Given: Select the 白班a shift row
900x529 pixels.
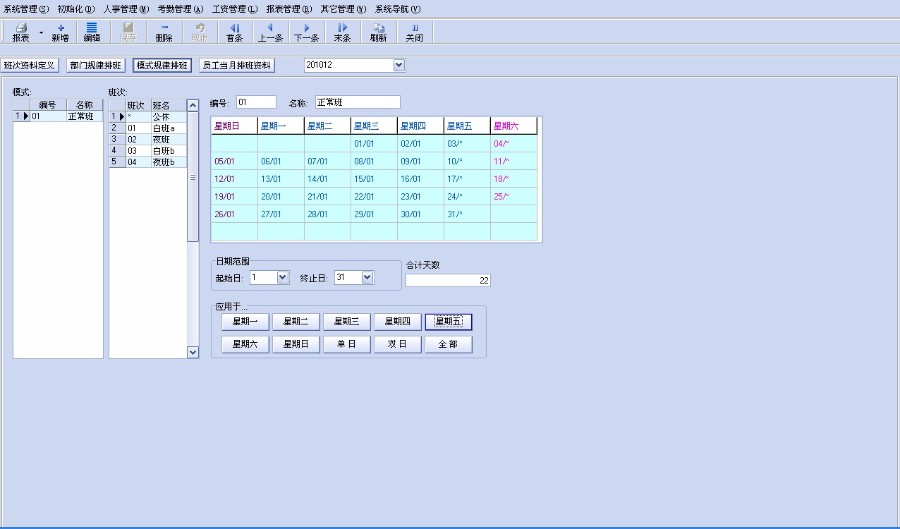Looking at the screenshot, I should 148,129.
